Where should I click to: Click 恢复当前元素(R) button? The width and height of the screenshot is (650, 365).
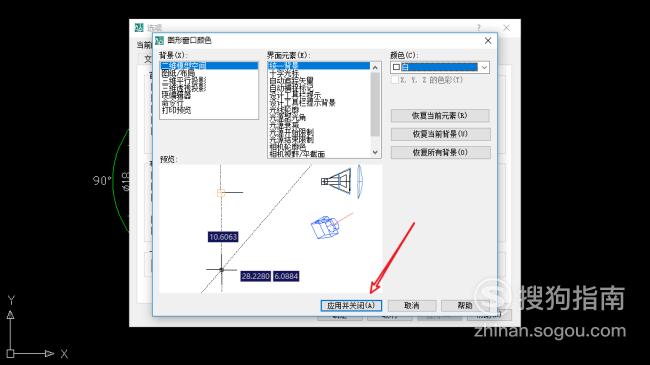440,116
